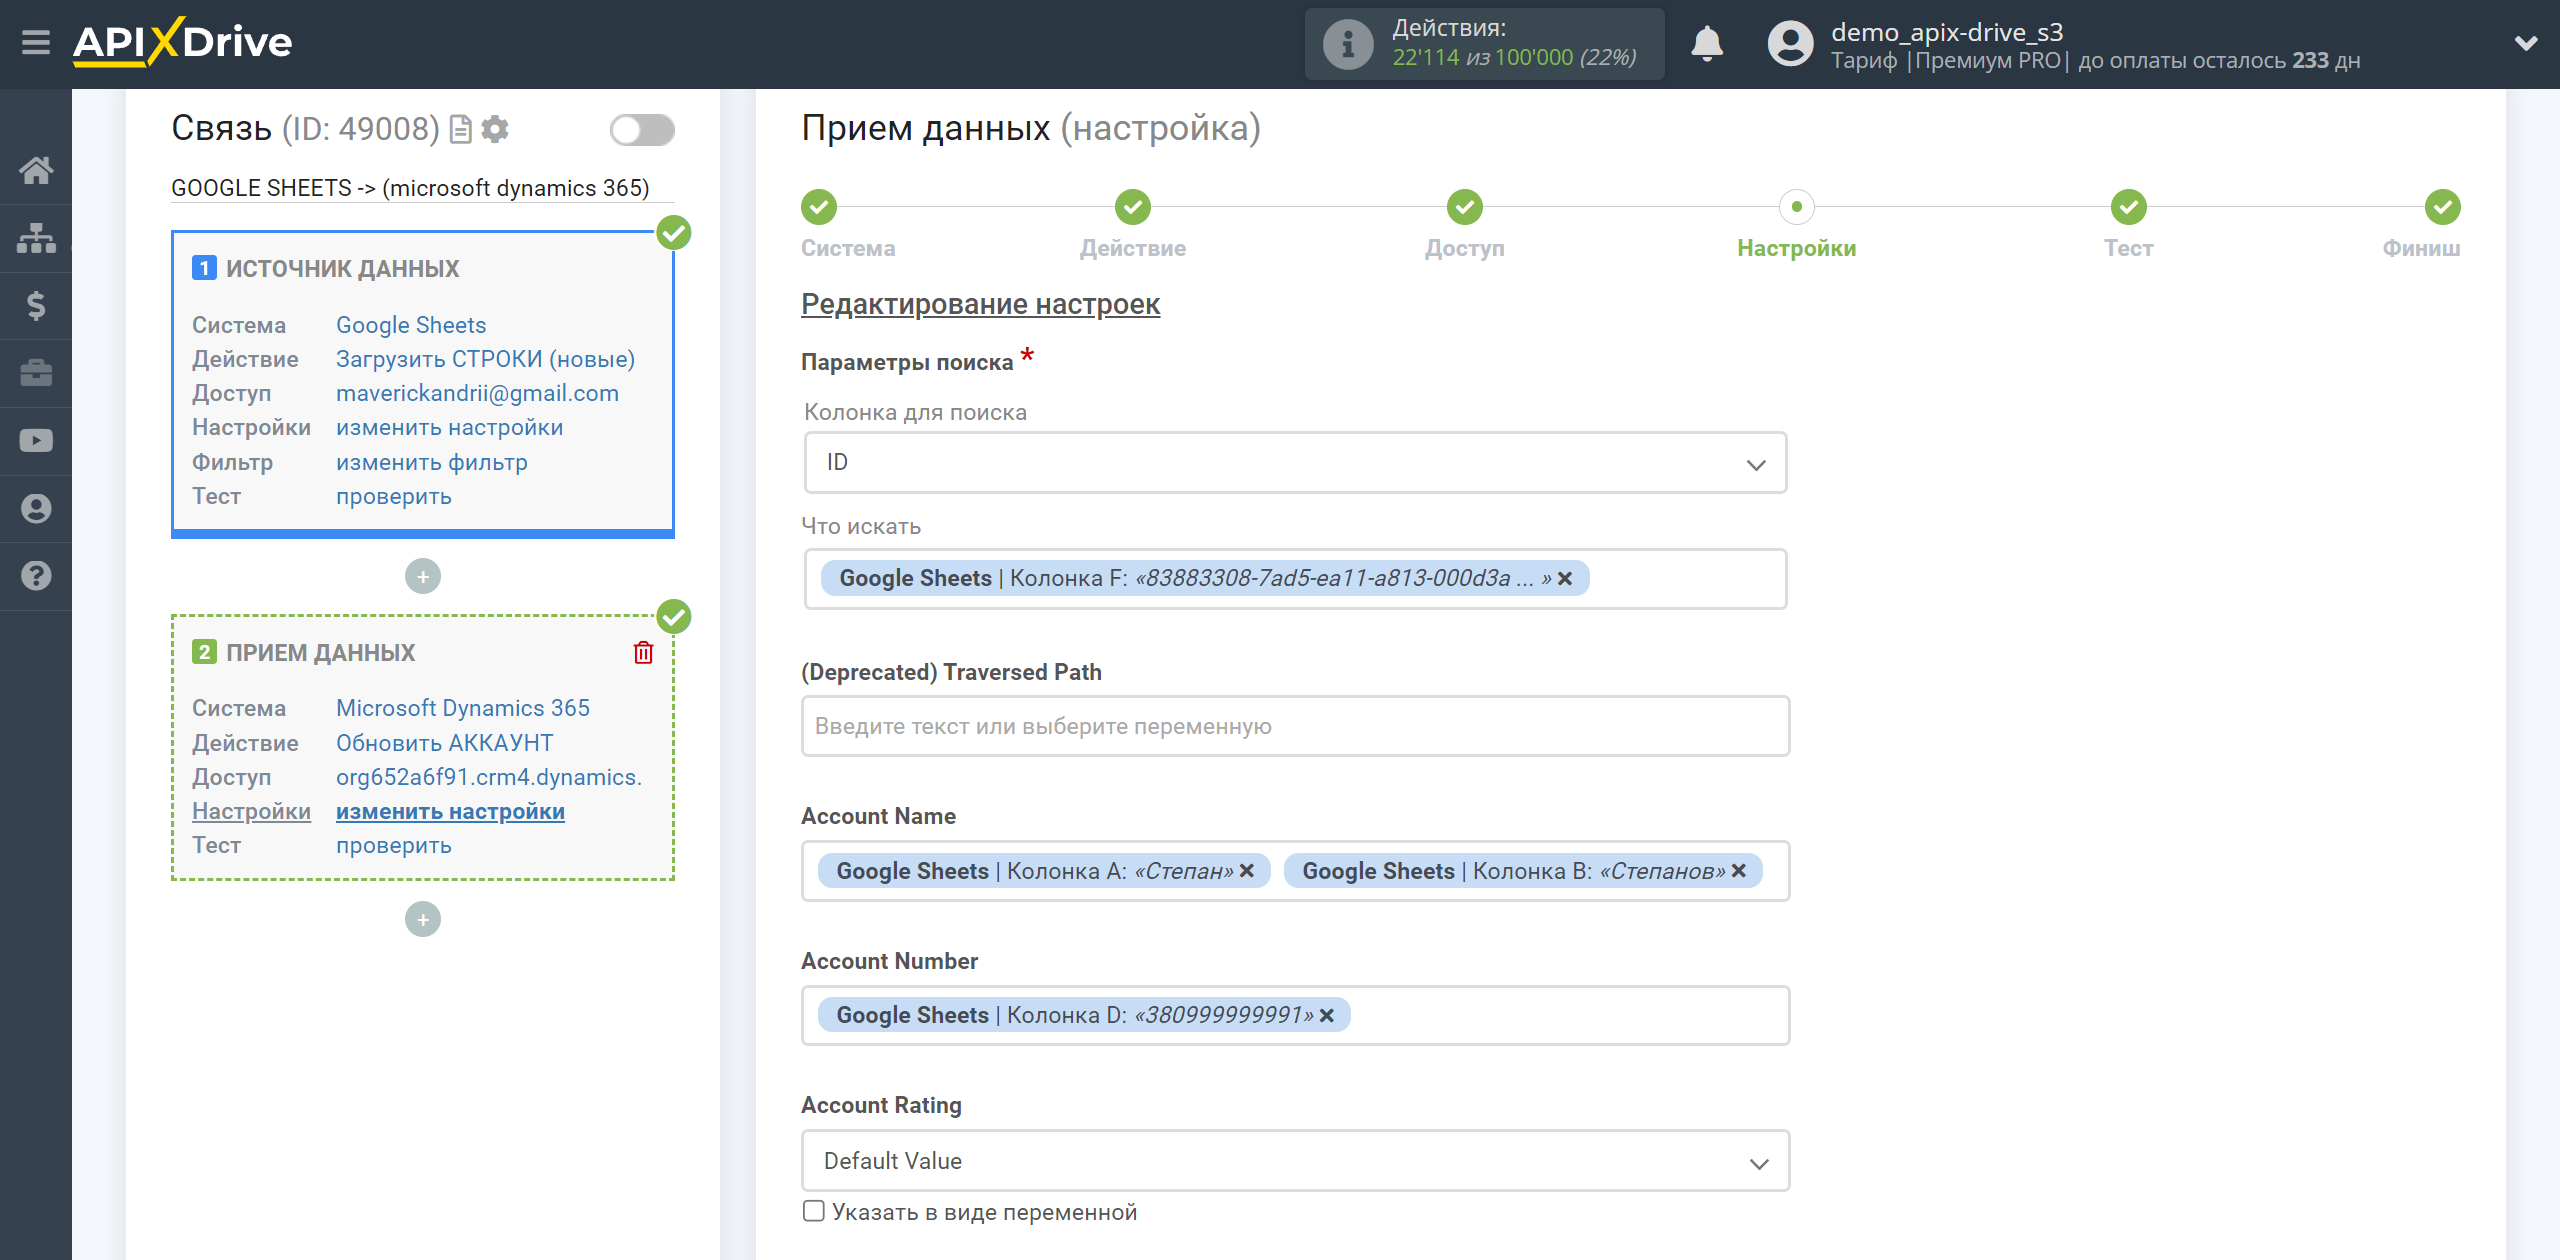
Task: Open Microsoft Dynamics 365 system link
Action: tap(462, 708)
